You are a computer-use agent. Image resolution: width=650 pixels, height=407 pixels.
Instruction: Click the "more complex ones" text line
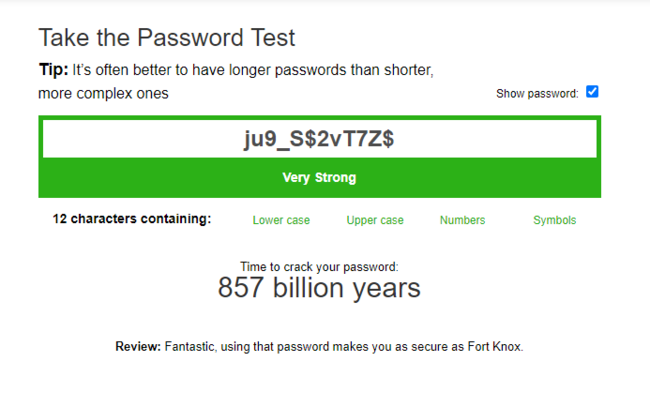103,94
